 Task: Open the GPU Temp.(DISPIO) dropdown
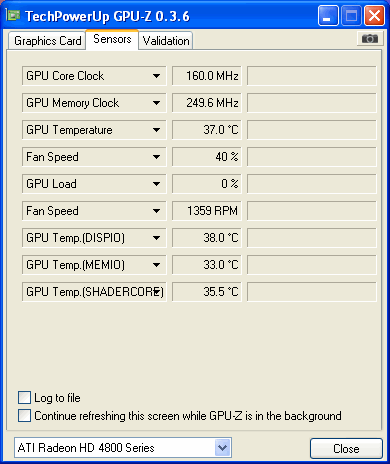point(156,238)
